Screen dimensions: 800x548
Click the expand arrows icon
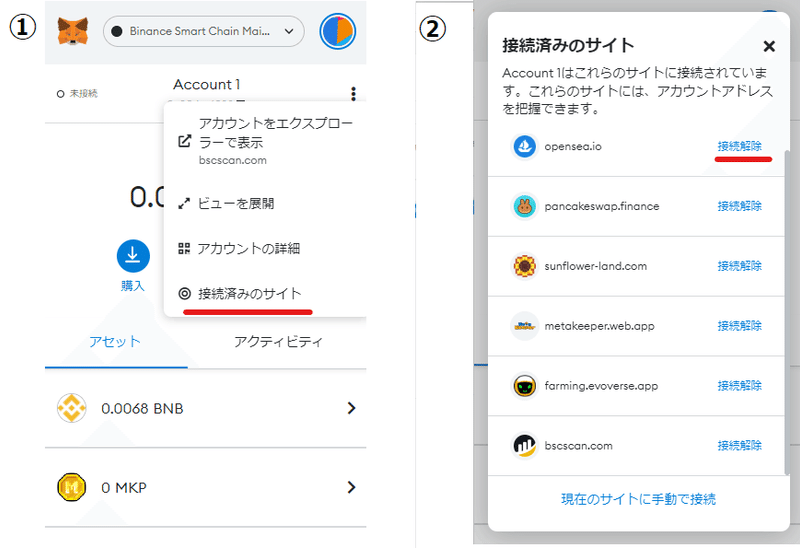[x=184, y=204]
